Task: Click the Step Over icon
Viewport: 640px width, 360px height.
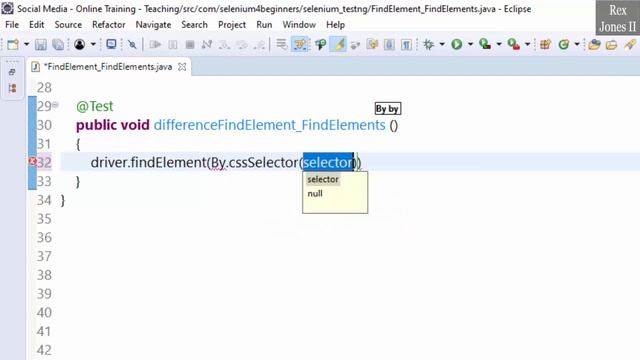Action: 242,44
